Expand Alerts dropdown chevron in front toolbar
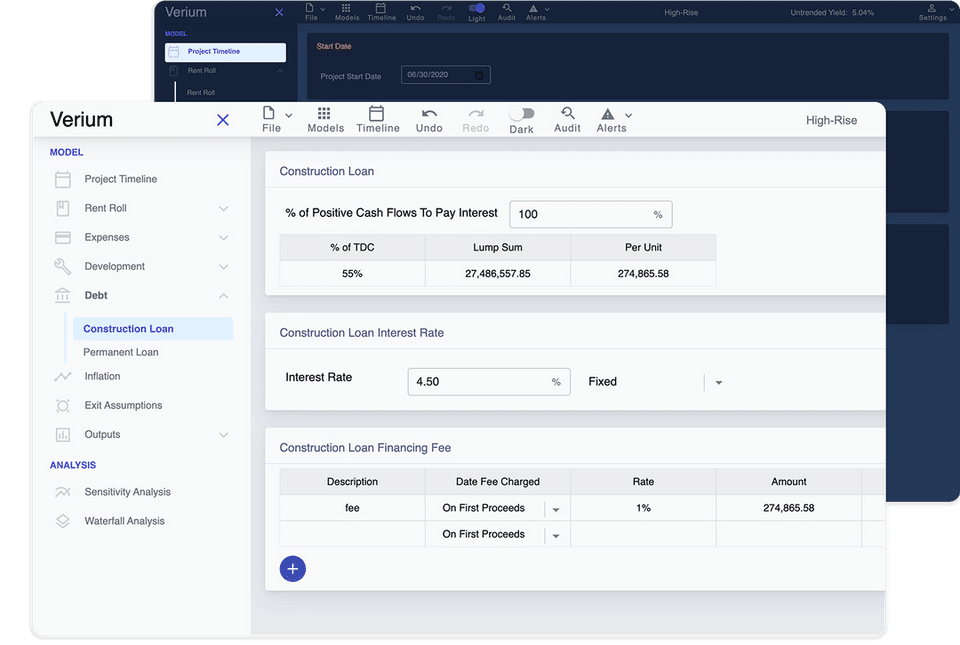Viewport: 960px width, 645px height. coord(628,115)
